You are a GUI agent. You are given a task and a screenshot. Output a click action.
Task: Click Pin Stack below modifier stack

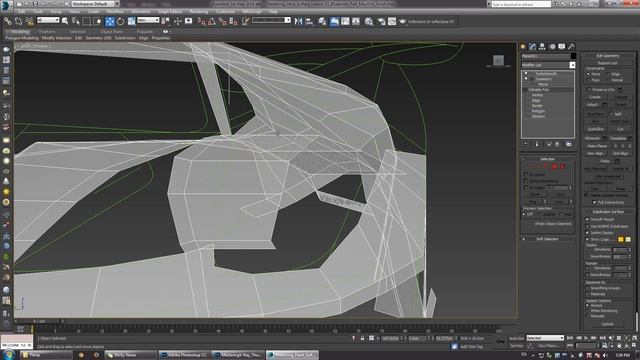[x=526, y=144]
